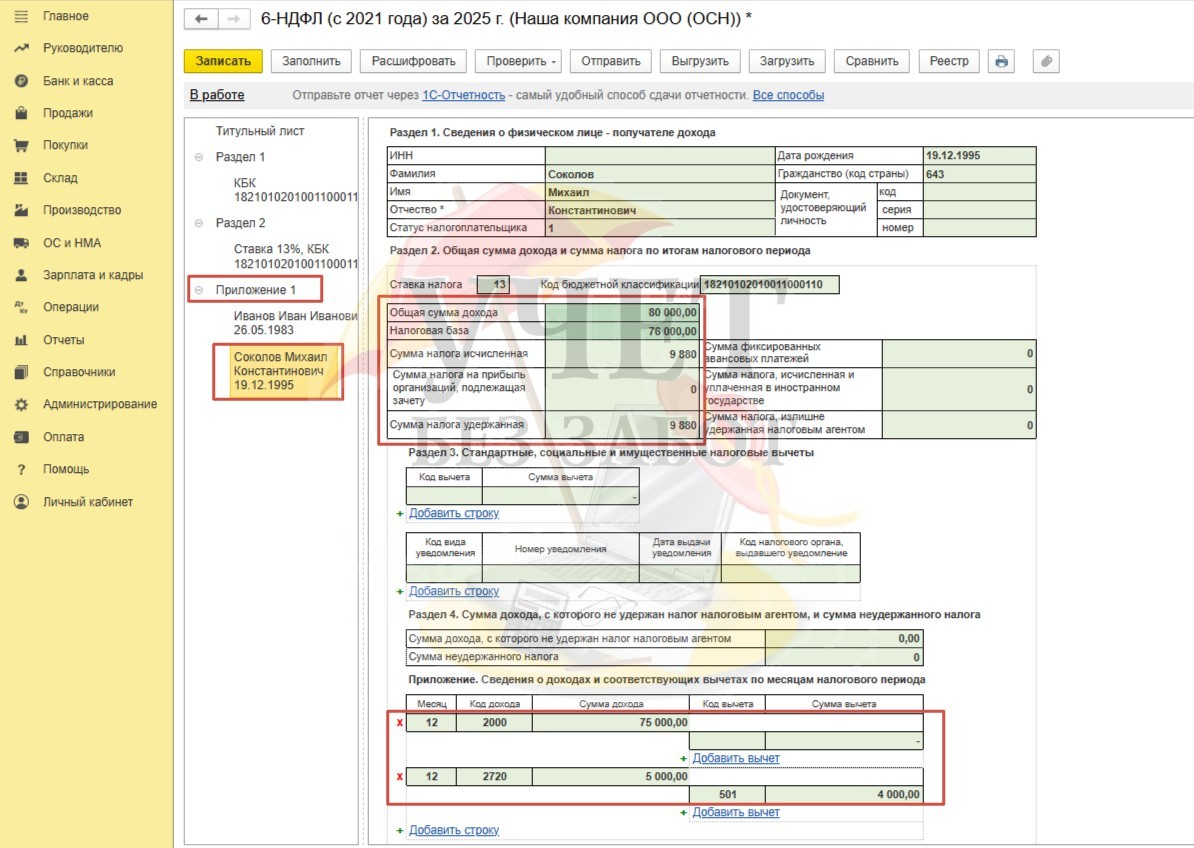Screen dimensions: 1194x848
Task: Open Администрирование gear section
Action: [x=99, y=404]
